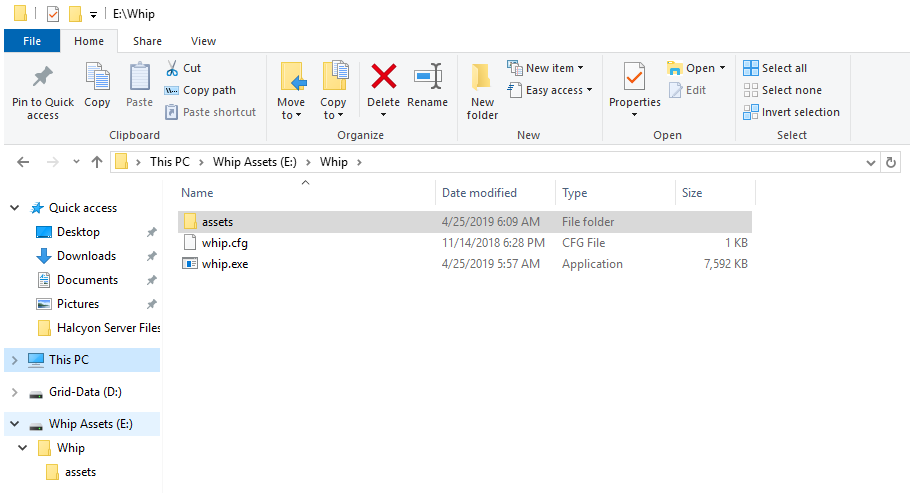Switch to the Share ribbon tab
Image resolution: width=910 pixels, height=493 pixels.
(147, 41)
